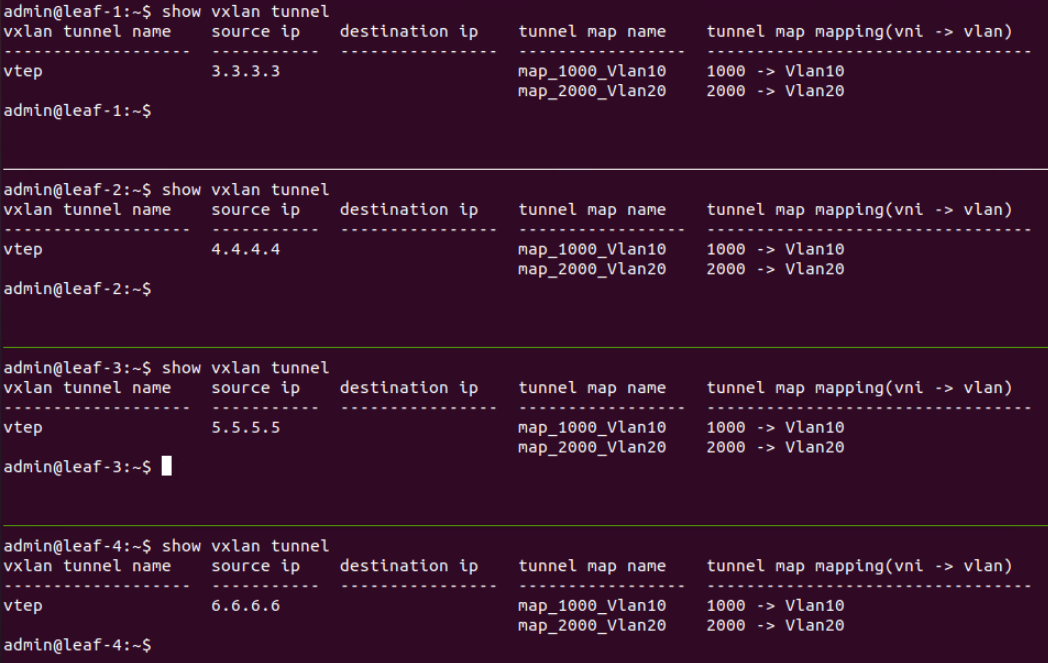The image size is (1048, 663).
Task: Click map_2000_Vlan20 in the leaf-2 pane
Action: click(592, 270)
